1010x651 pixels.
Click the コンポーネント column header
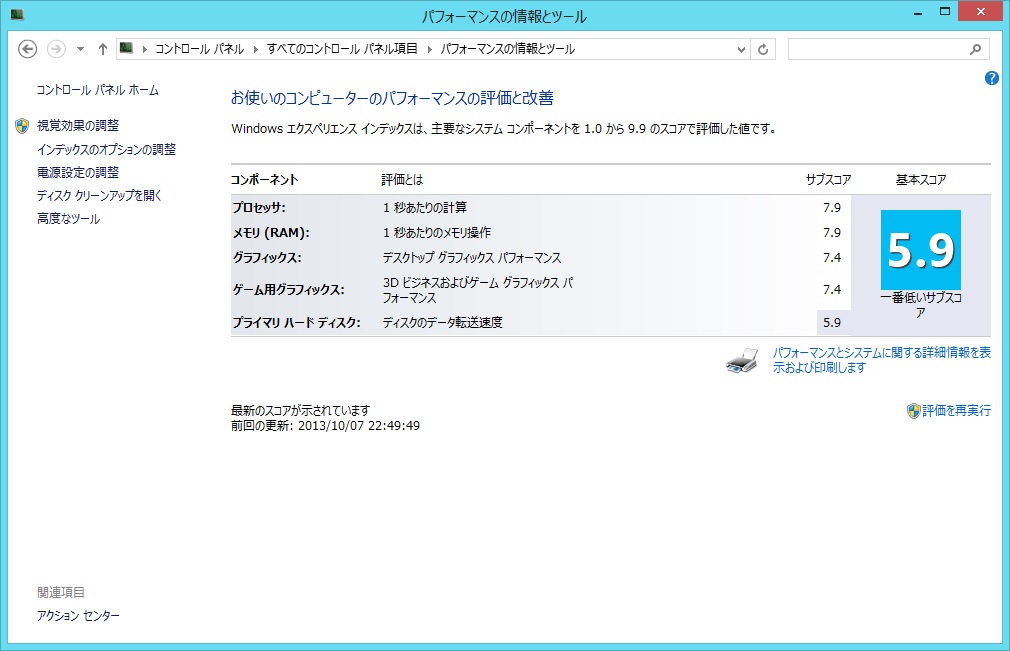click(264, 180)
